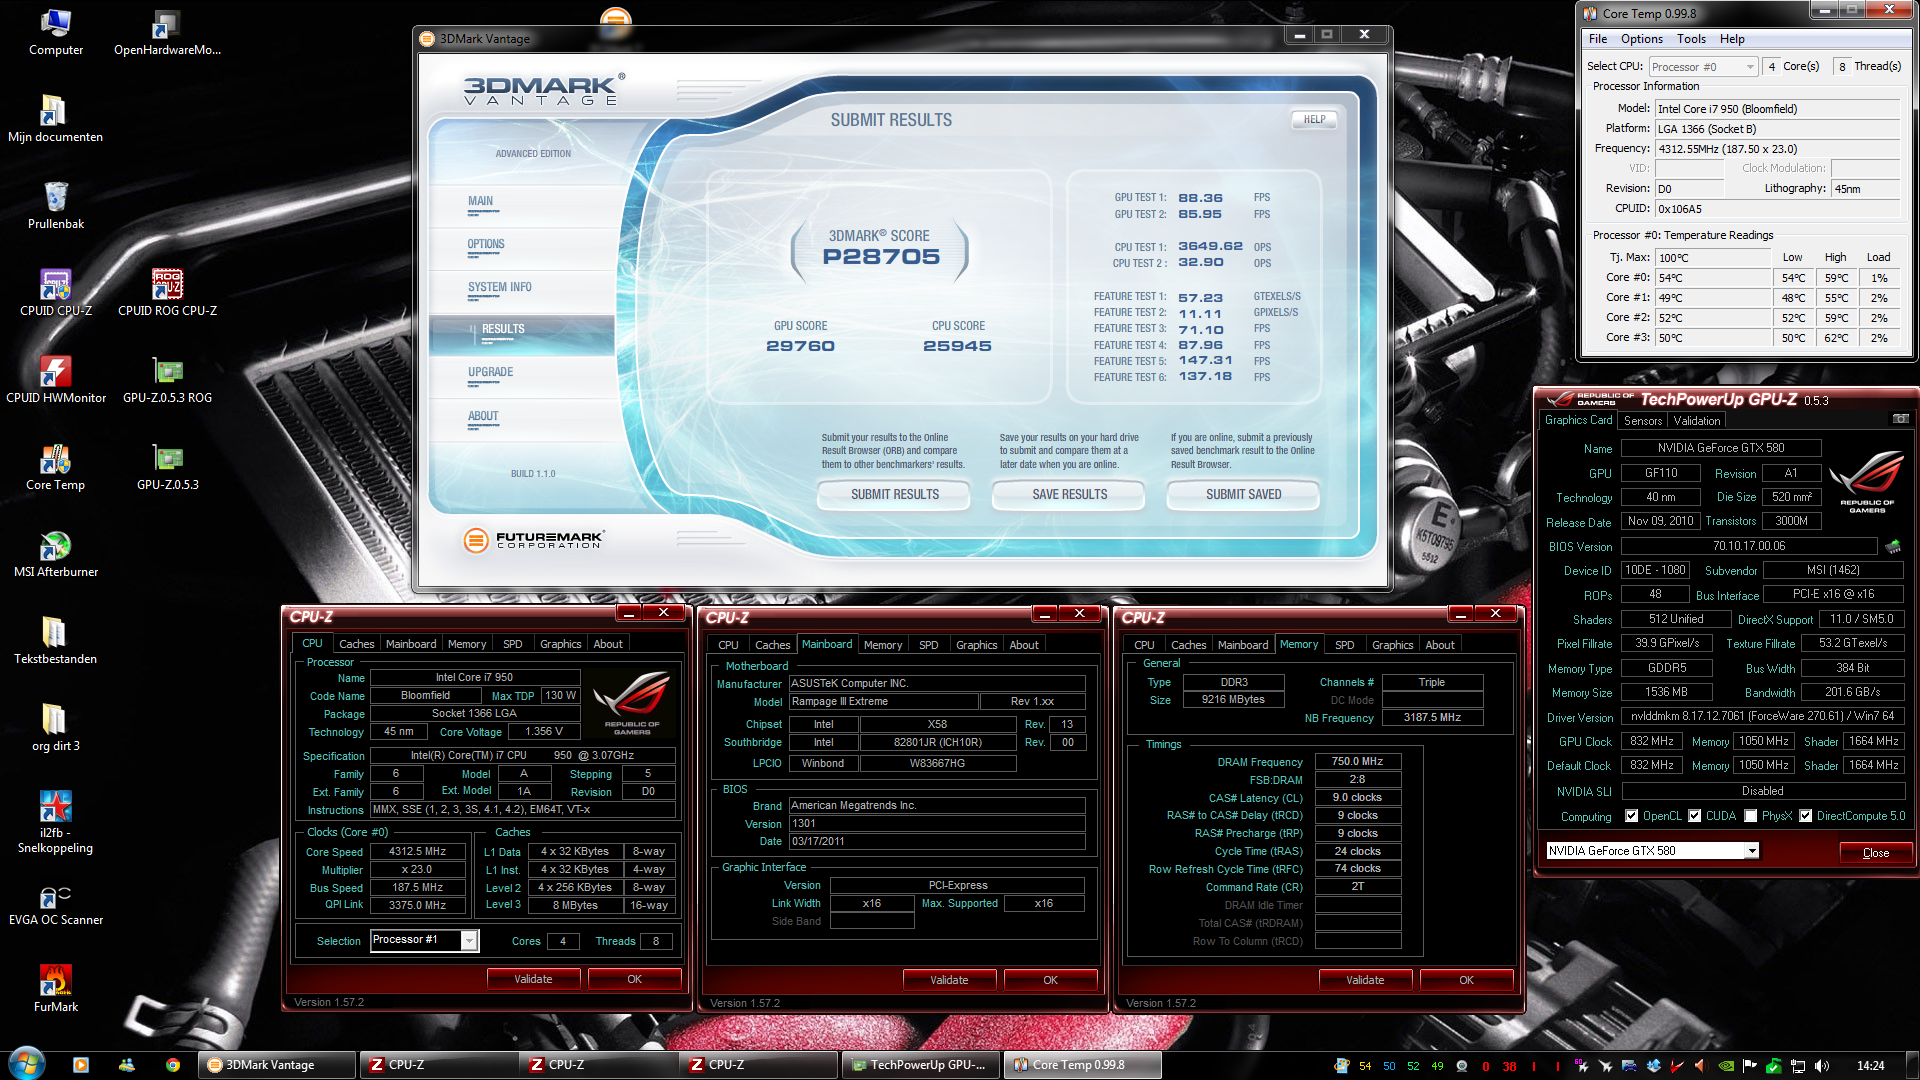Click OK in the Memory CPU-Z window
The height and width of the screenshot is (1080, 1920).
coord(1466,980)
